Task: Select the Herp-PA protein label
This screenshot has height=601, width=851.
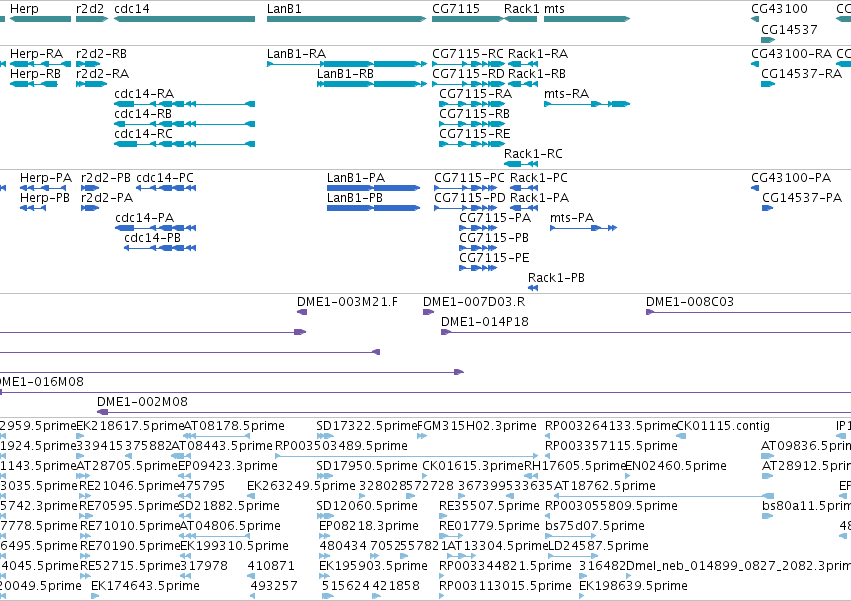Action: 46,178
